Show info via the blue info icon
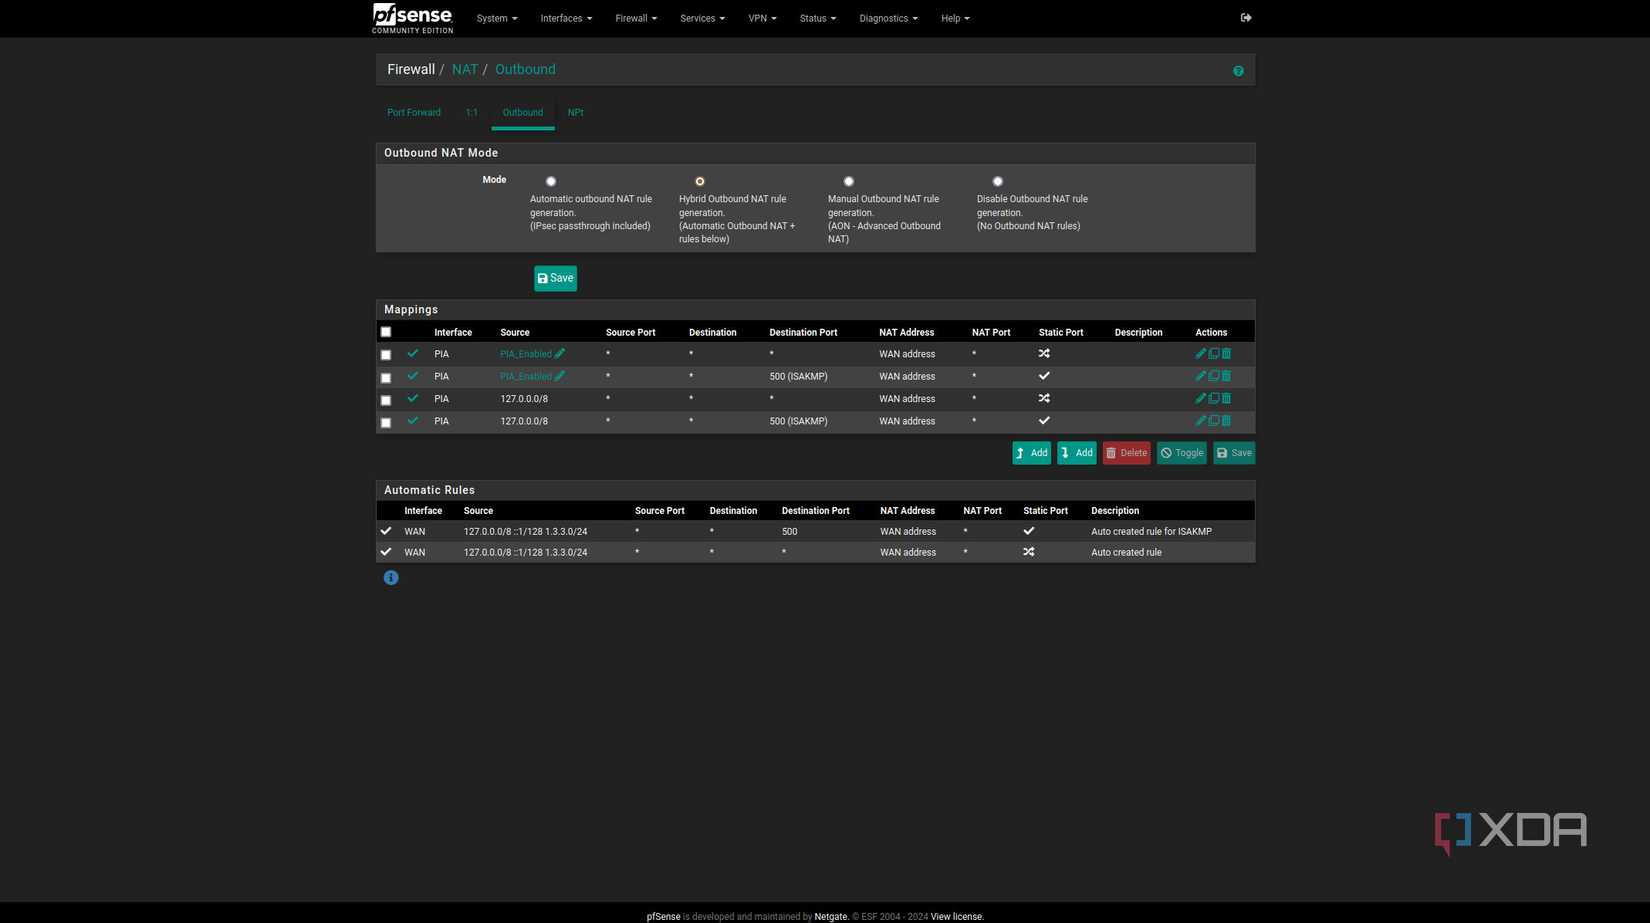Image resolution: width=1650 pixels, height=923 pixels. point(390,577)
